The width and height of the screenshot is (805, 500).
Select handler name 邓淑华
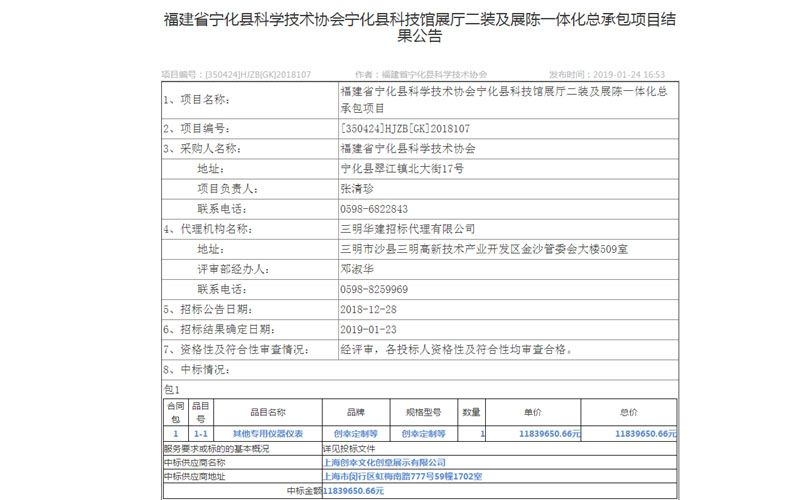[x=357, y=269]
